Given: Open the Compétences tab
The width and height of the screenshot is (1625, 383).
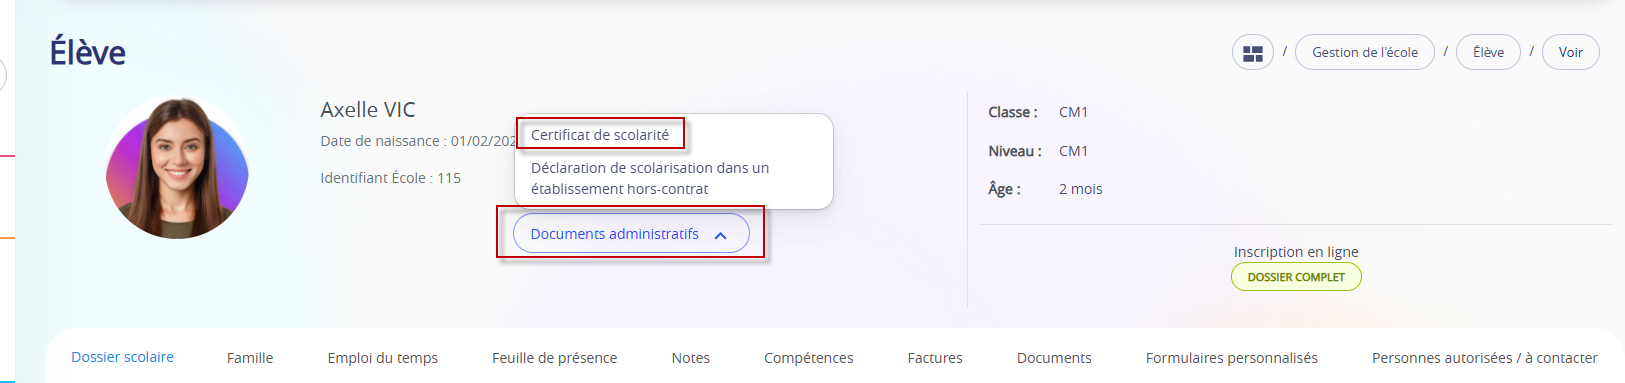Looking at the screenshot, I should point(809,358).
